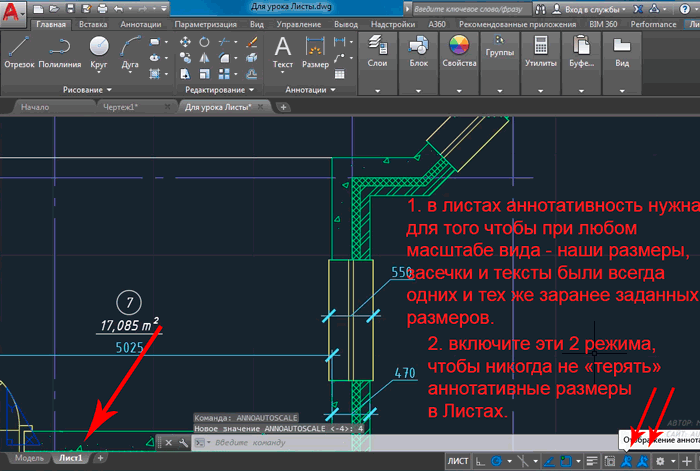Open the Буфер clipboard dropdown
700x471 pixels.
(x=581, y=91)
